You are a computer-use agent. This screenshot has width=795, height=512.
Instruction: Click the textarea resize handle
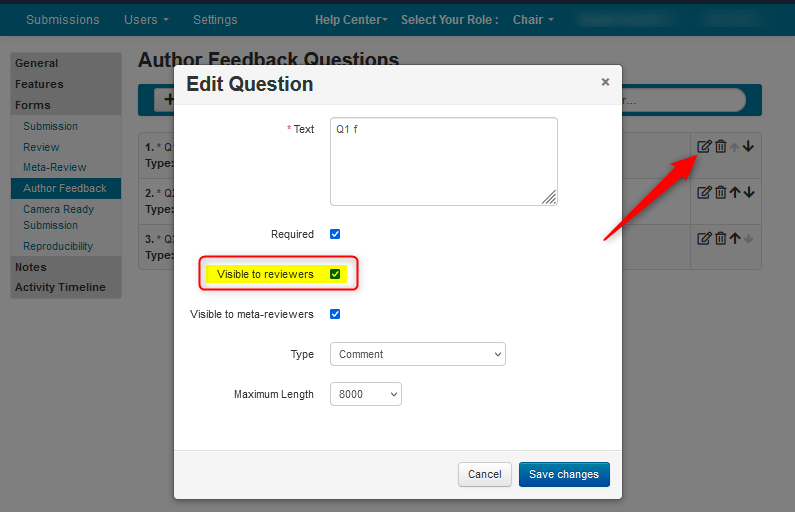point(549,197)
